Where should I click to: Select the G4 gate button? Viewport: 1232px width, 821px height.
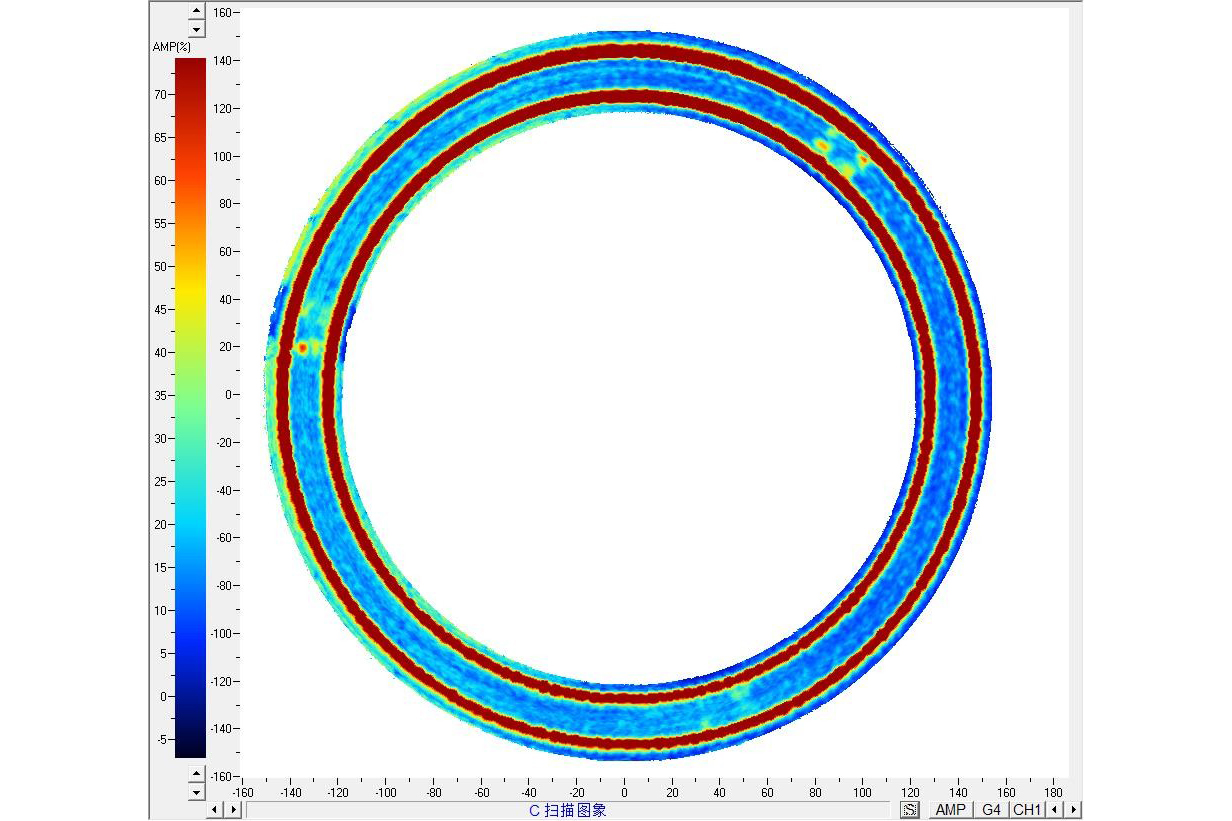(990, 809)
